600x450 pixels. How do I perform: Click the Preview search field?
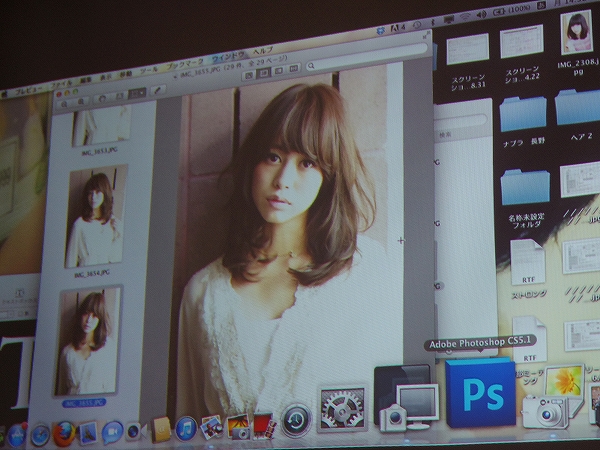(x=366, y=58)
